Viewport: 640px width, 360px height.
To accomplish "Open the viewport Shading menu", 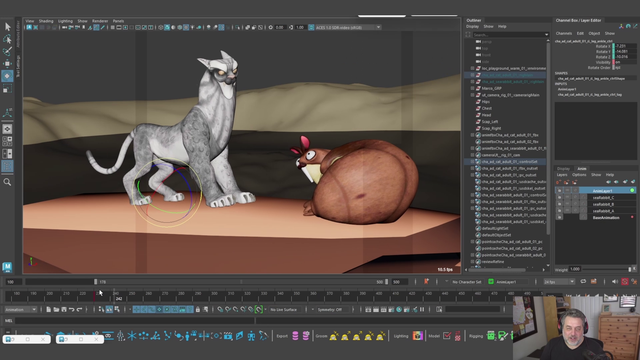I will [46, 21].
